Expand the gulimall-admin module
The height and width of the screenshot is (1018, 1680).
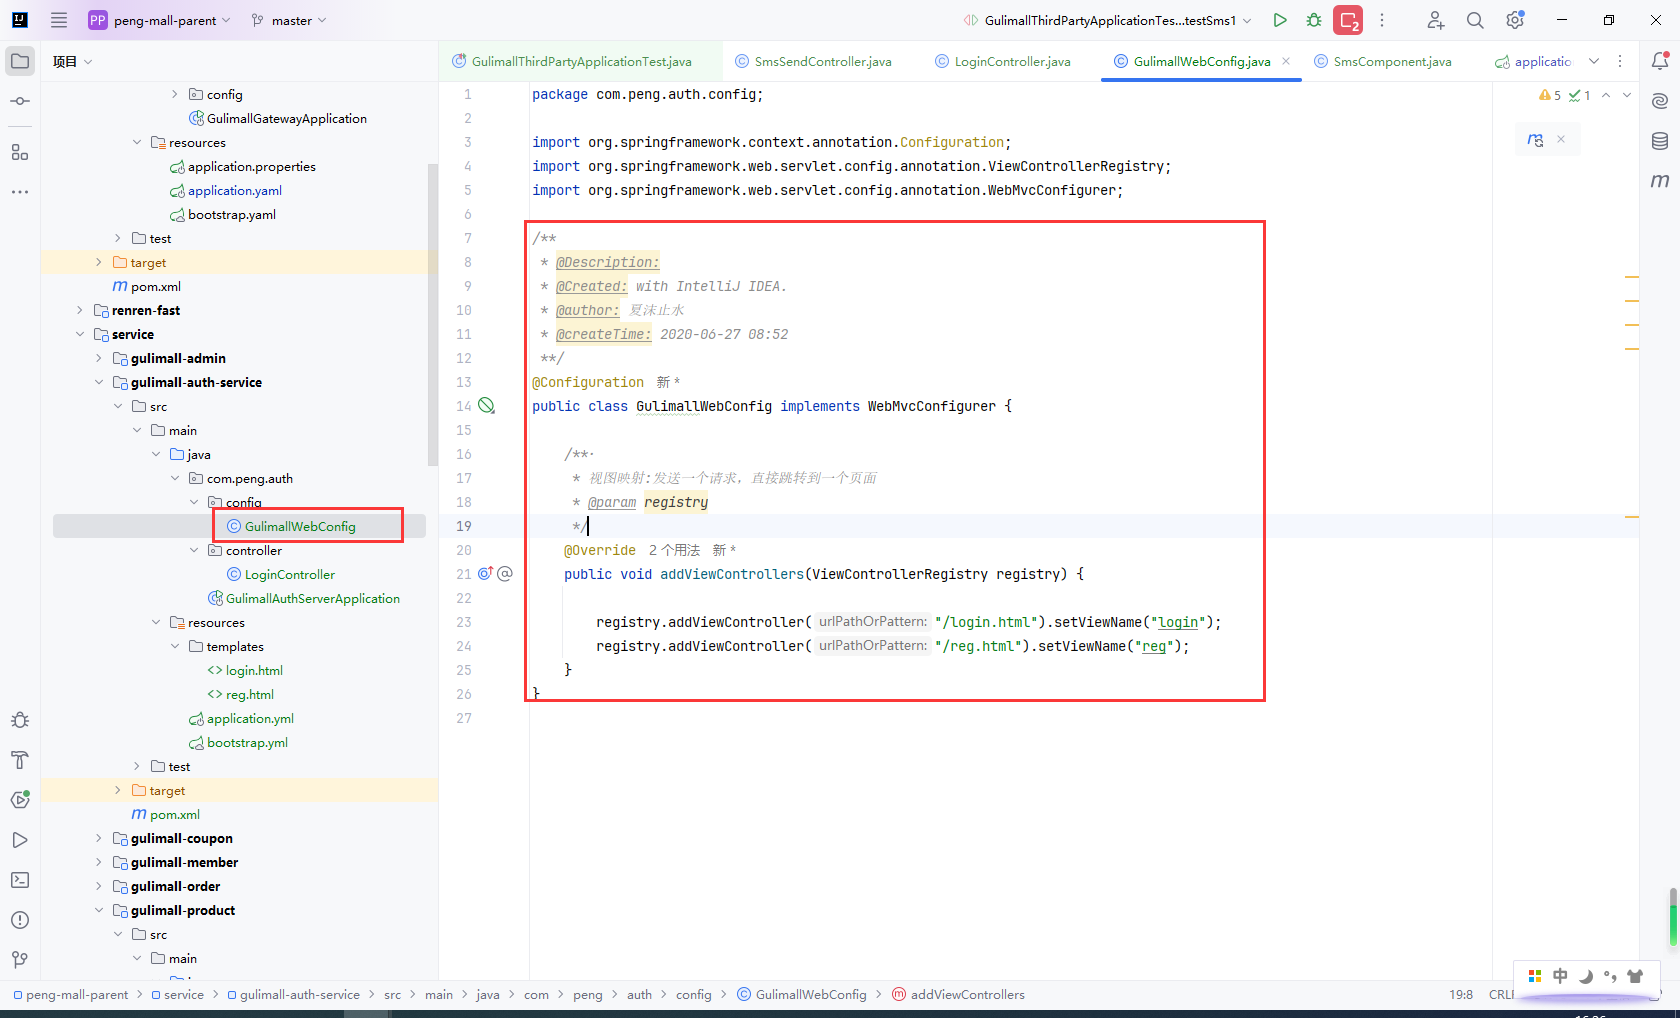pyautogui.click(x=98, y=358)
